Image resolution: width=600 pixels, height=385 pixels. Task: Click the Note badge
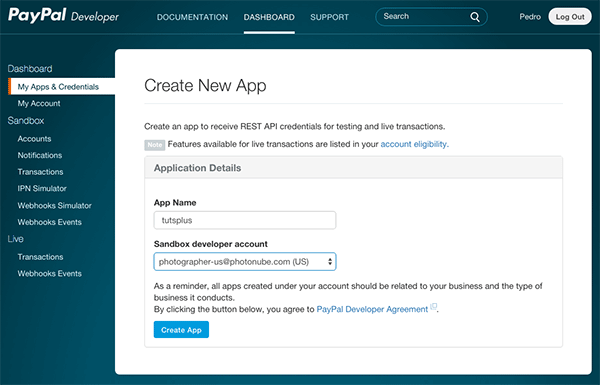155,145
